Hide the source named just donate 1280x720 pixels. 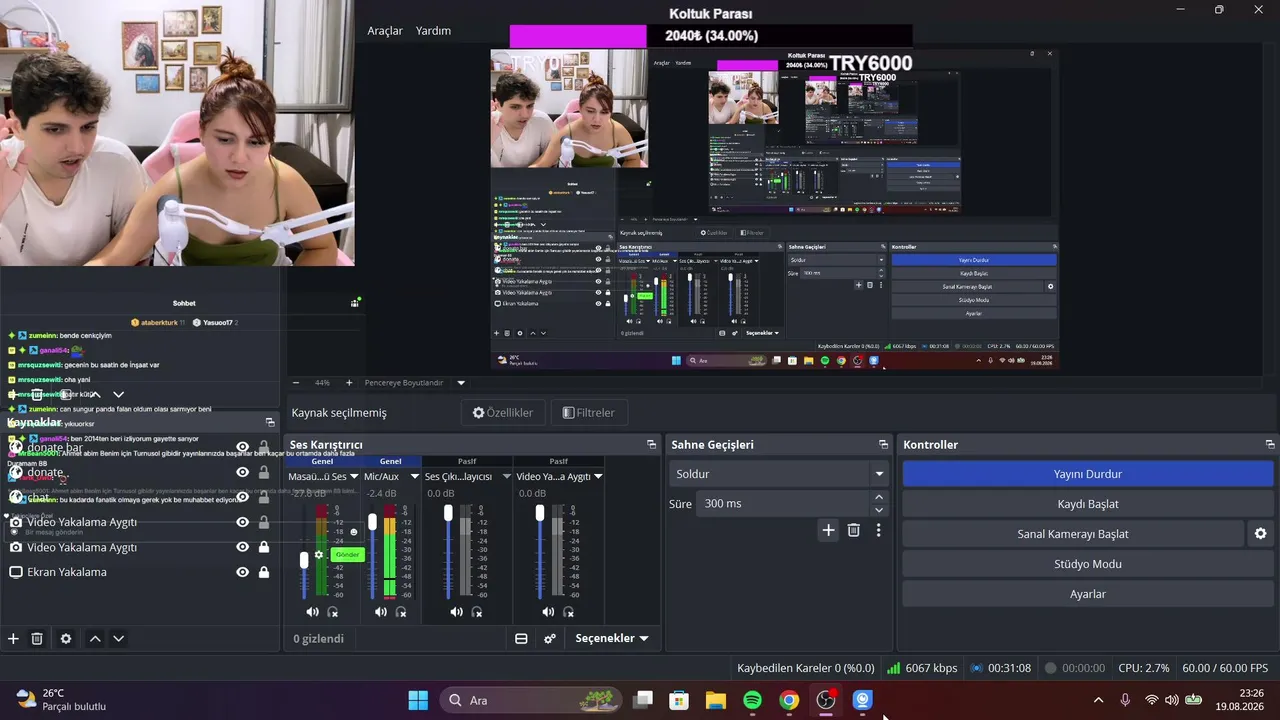point(242,472)
